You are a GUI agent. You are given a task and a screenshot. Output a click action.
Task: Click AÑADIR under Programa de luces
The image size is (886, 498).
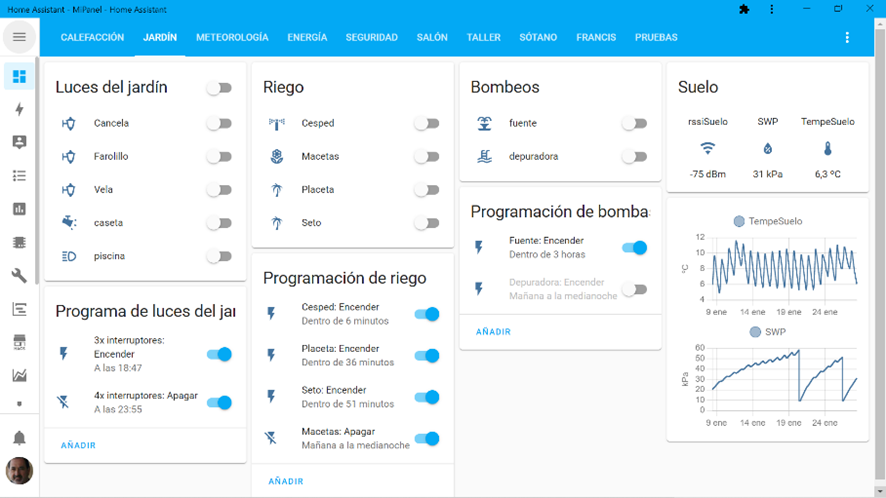coord(78,445)
